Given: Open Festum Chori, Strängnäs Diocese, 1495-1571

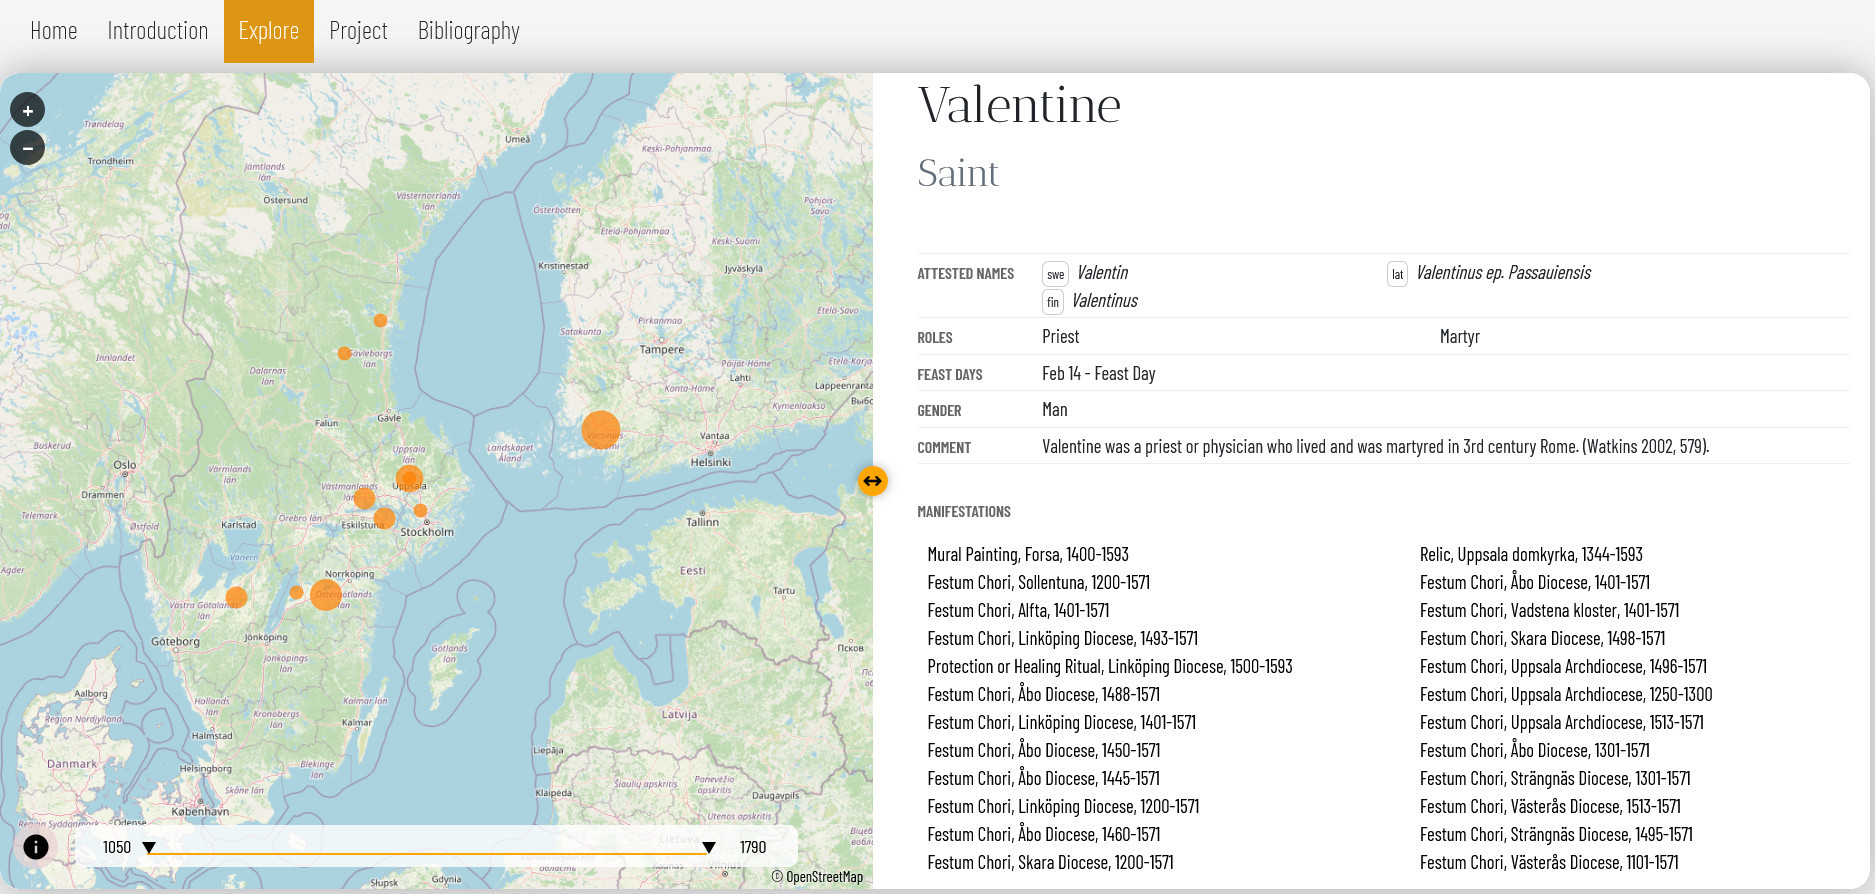Looking at the screenshot, I should pos(1556,835).
